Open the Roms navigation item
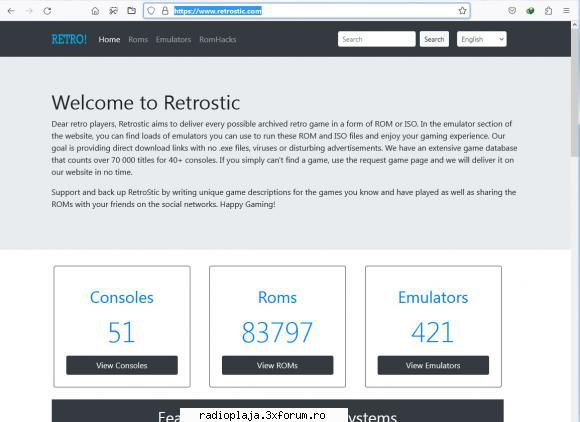This screenshot has height=422, width=580. click(138, 39)
